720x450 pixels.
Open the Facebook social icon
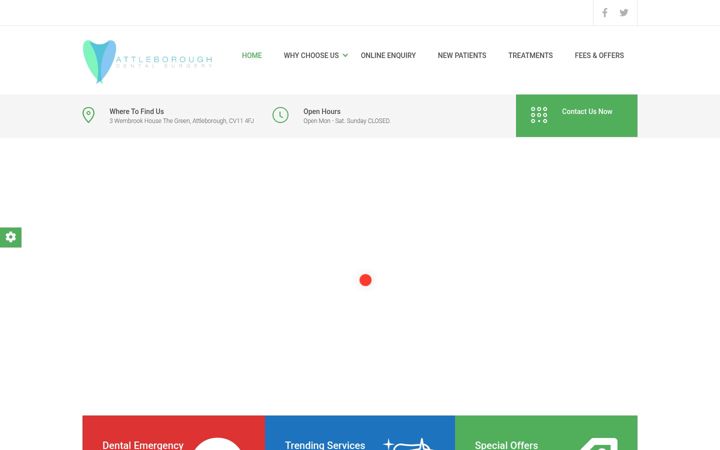[x=605, y=13]
